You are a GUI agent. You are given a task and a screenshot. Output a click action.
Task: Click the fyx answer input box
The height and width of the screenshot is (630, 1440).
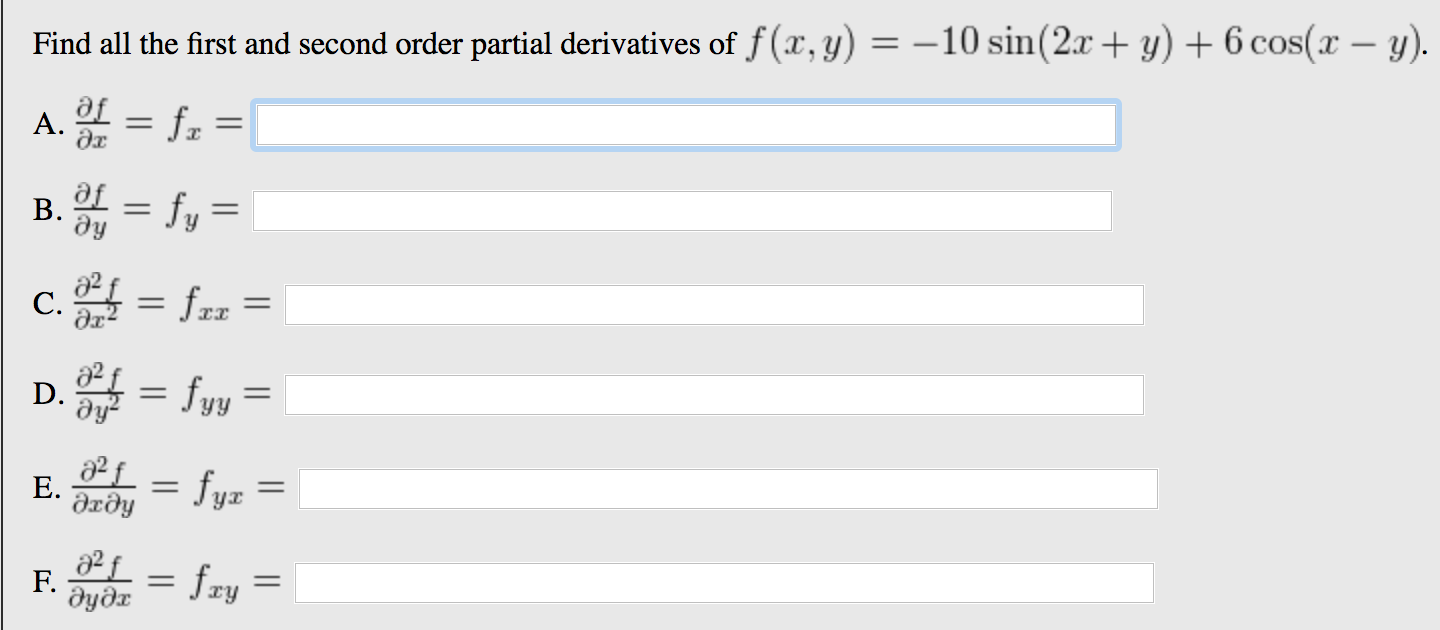726,488
